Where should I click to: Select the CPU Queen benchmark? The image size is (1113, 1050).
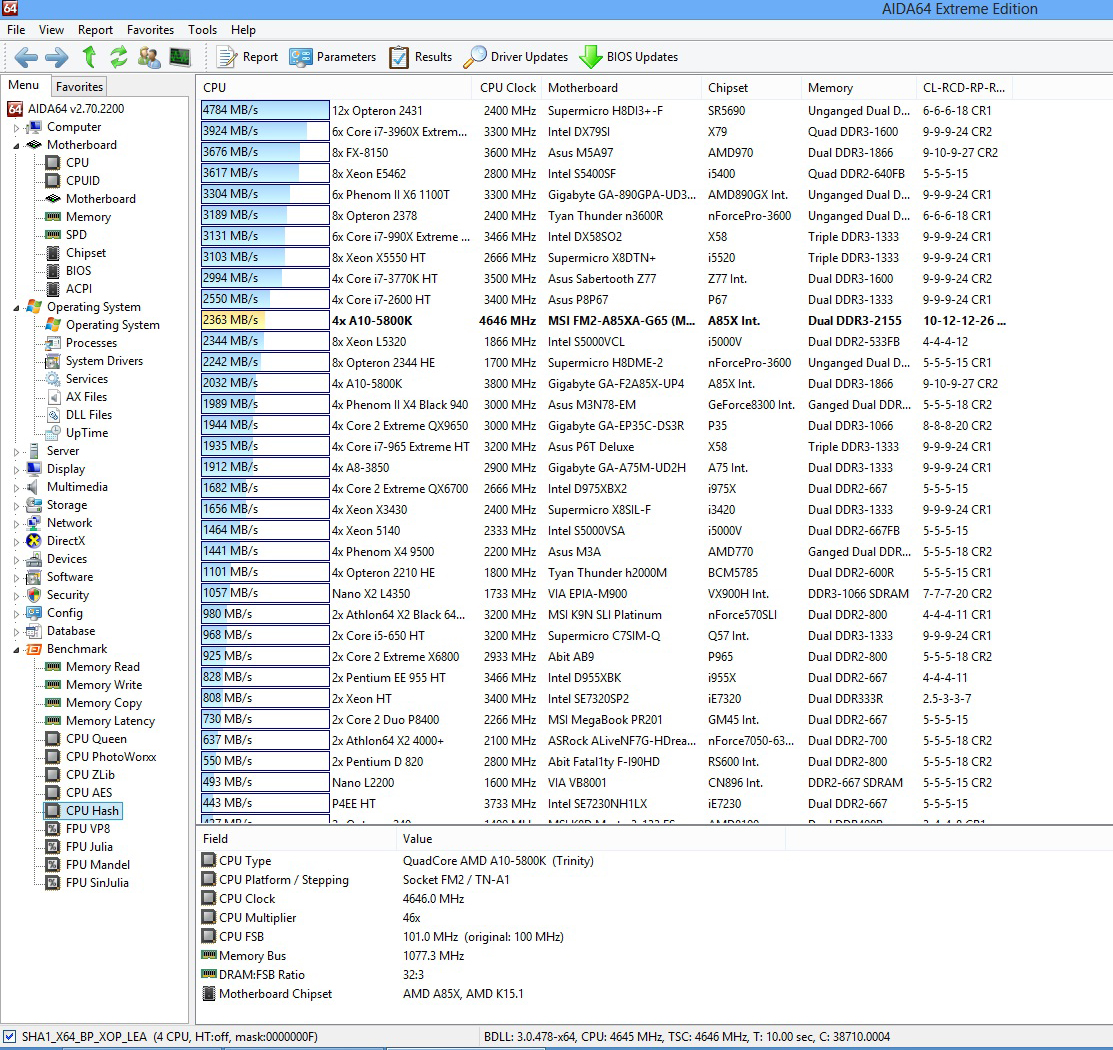click(x=96, y=738)
